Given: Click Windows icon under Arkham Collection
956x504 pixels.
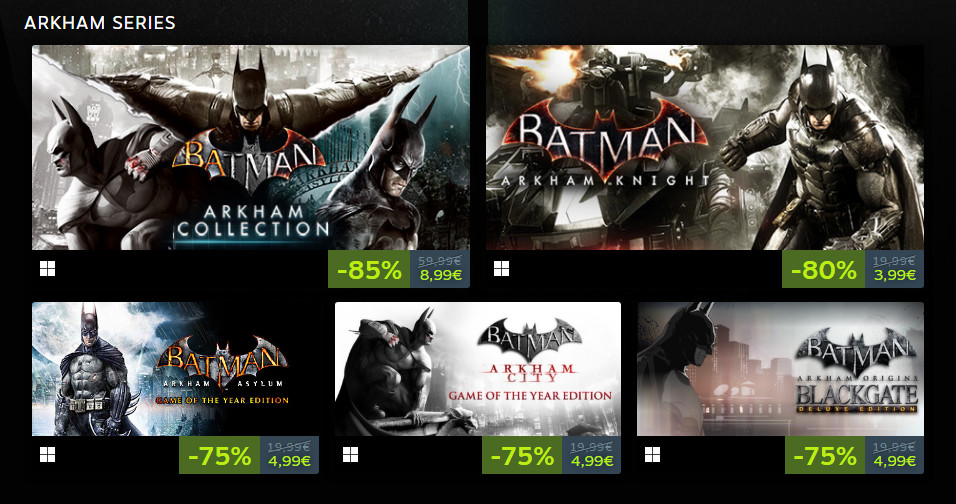Looking at the screenshot, I should [x=48, y=269].
